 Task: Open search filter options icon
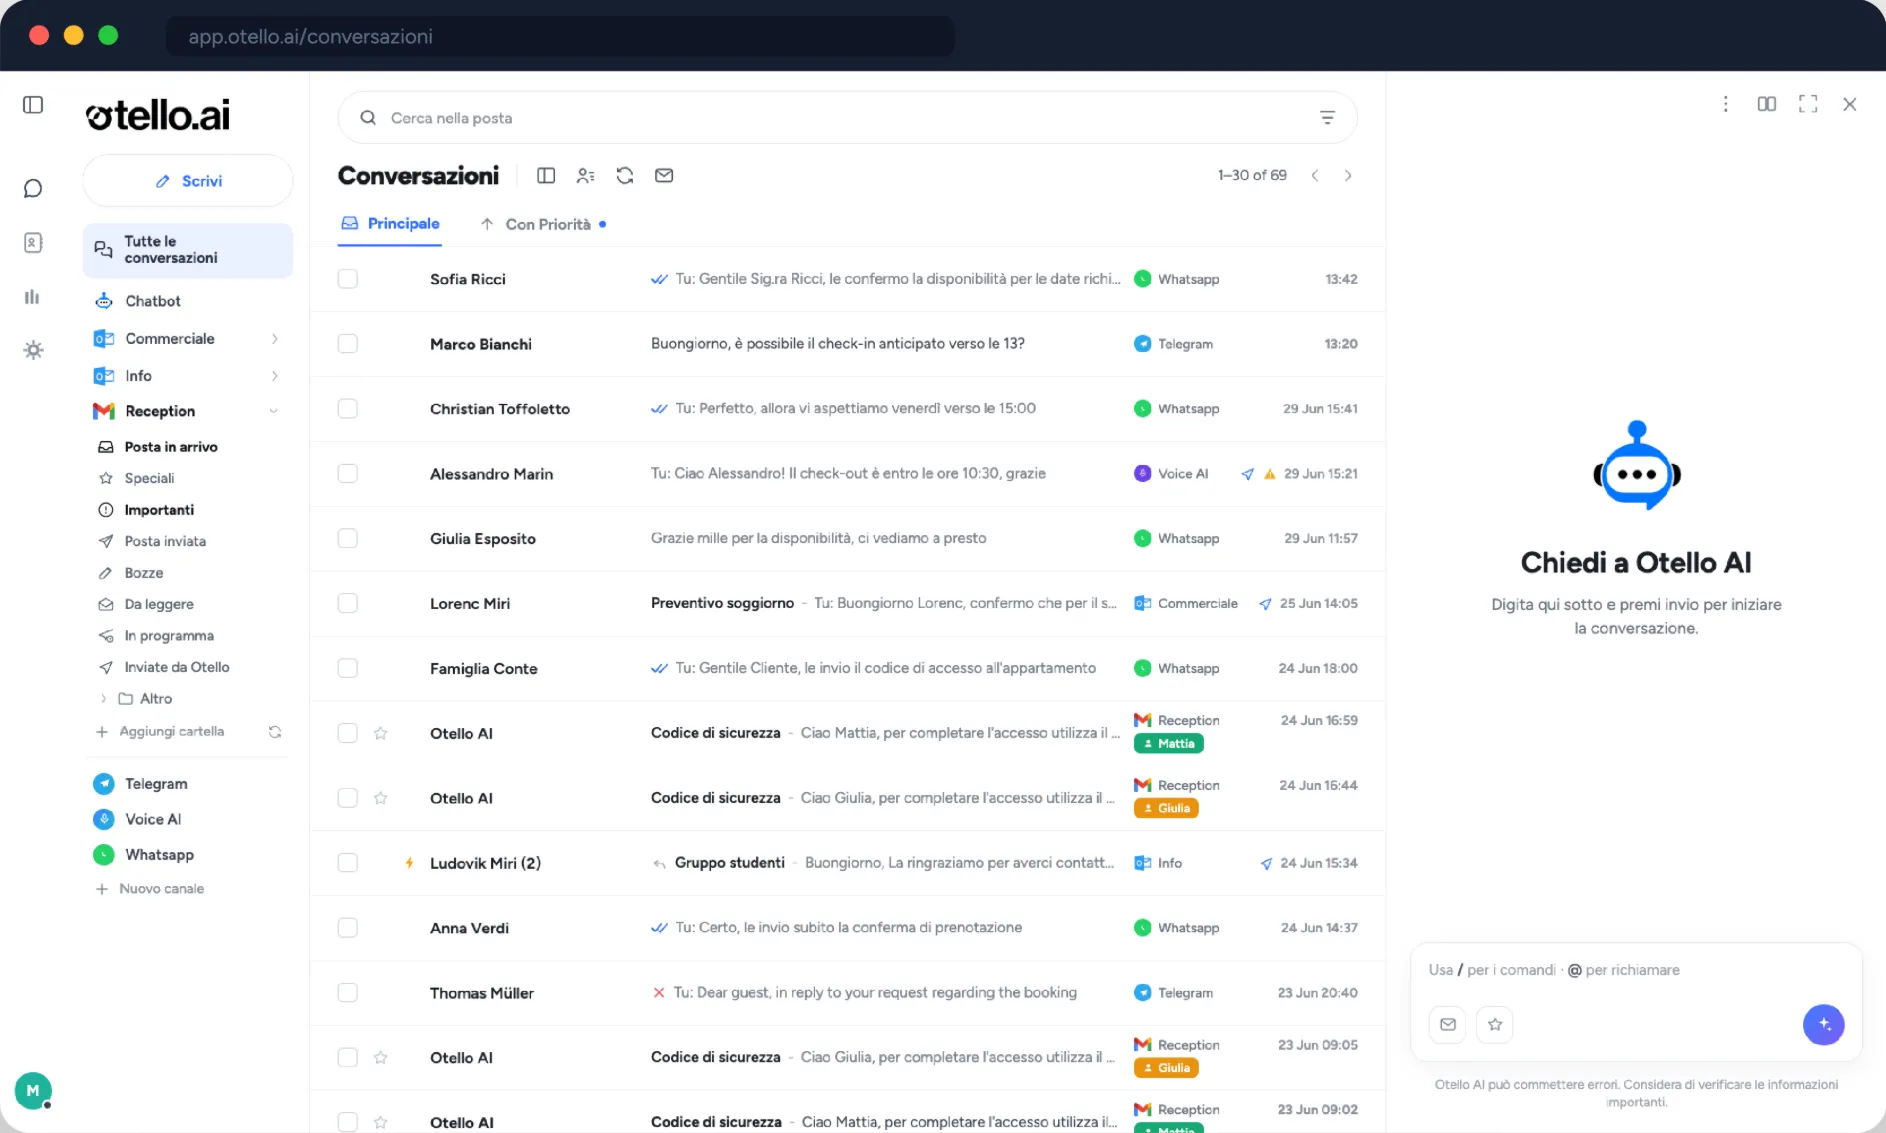tap(1327, 118)
